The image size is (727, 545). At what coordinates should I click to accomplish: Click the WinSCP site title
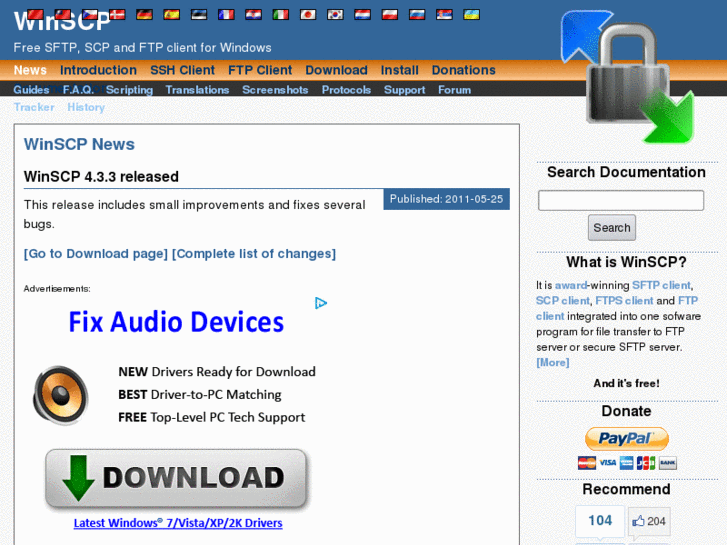tap(62, 21)
